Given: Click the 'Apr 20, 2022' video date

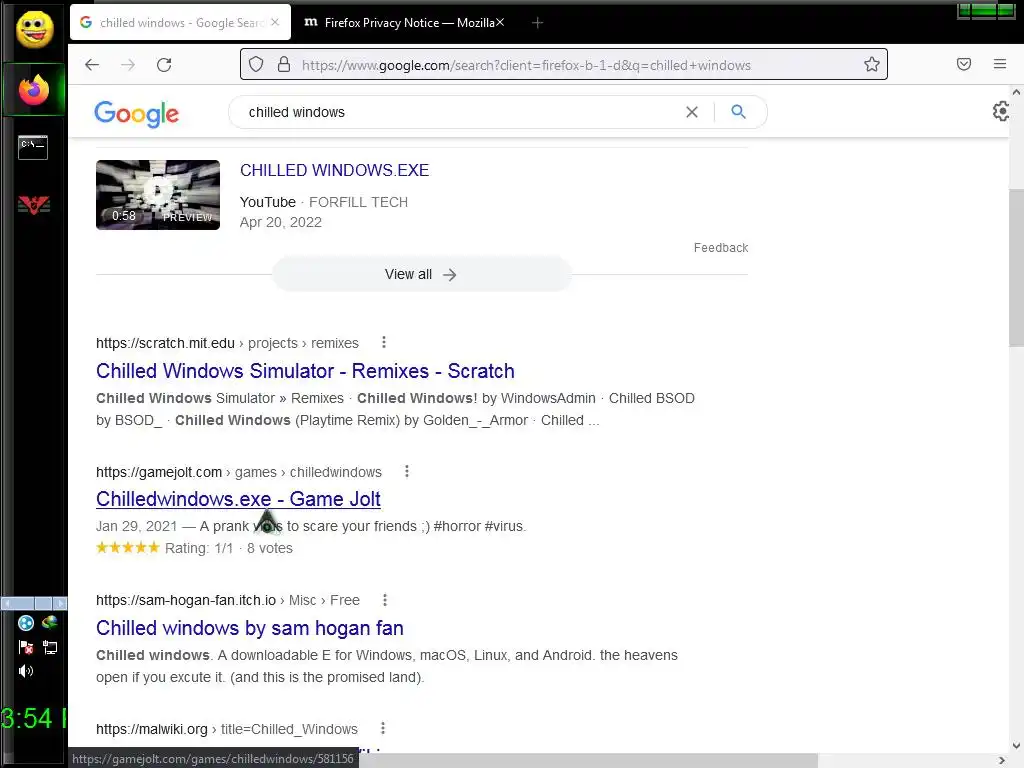Looking at the screenshot, I should click(281, 222).
